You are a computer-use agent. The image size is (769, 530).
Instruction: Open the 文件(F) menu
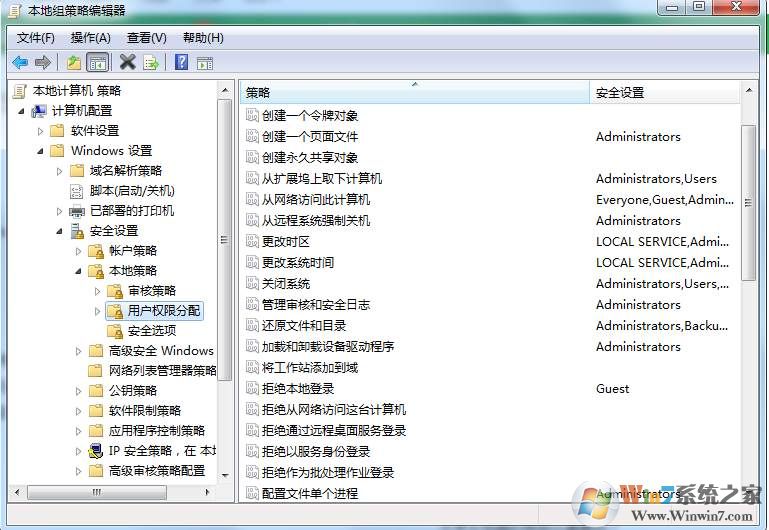(35, 38)
